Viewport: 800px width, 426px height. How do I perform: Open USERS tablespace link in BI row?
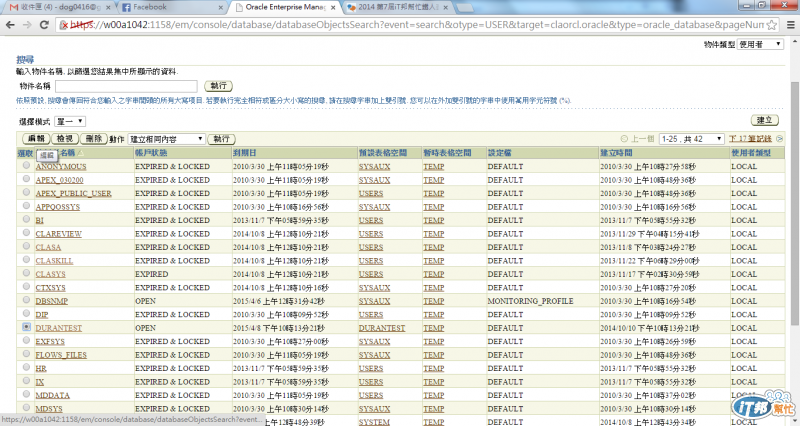point(371,220)
